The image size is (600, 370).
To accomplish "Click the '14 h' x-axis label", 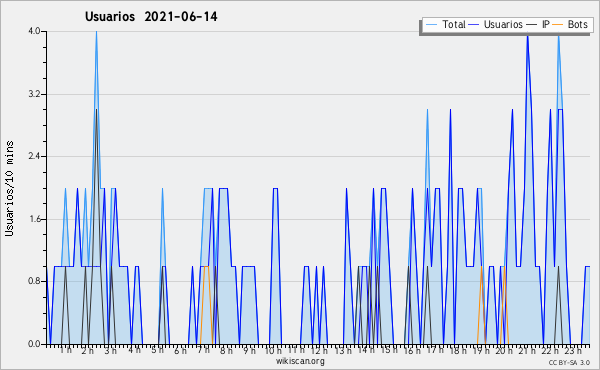I will coord(366,350).
